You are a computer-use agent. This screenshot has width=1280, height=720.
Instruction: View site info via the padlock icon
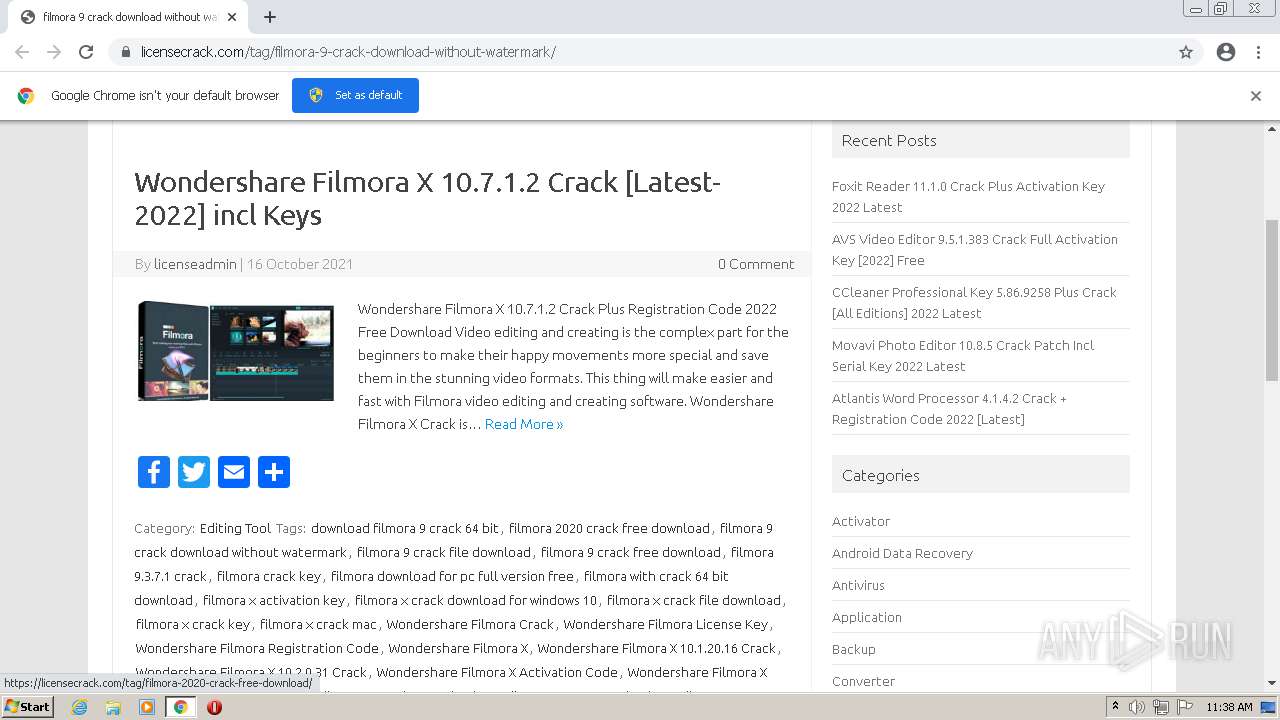[x=126, y=52]
